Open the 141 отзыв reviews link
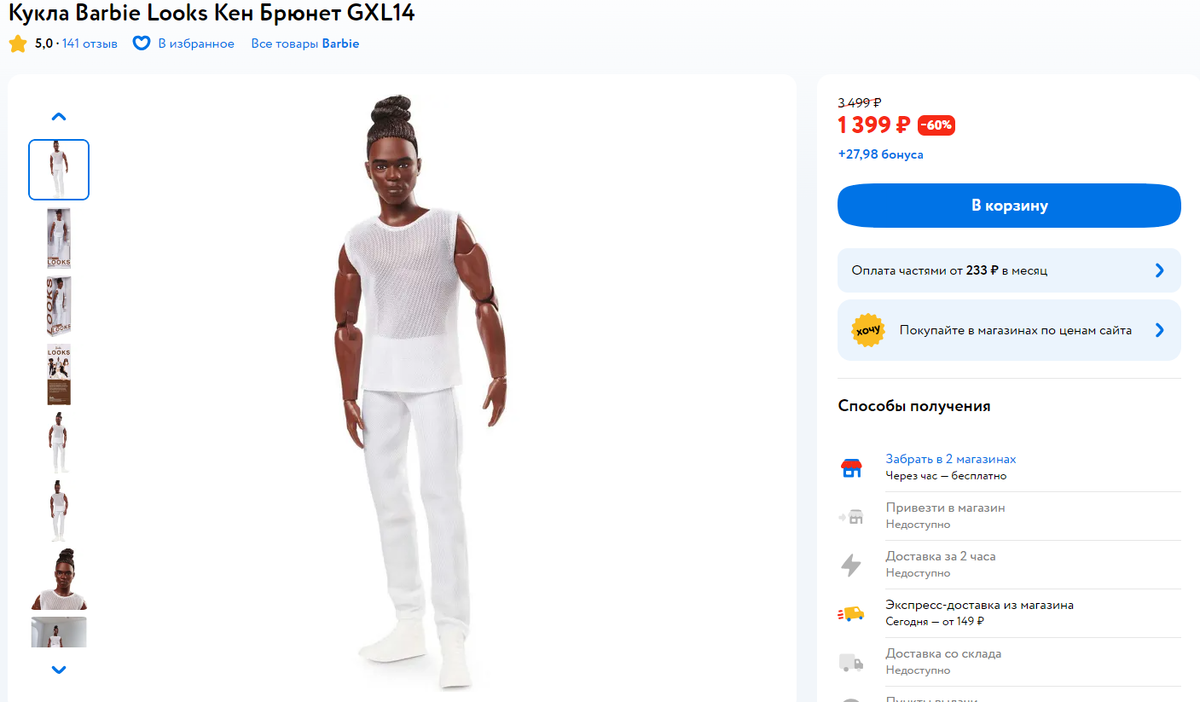 click(x=90, y=44)
